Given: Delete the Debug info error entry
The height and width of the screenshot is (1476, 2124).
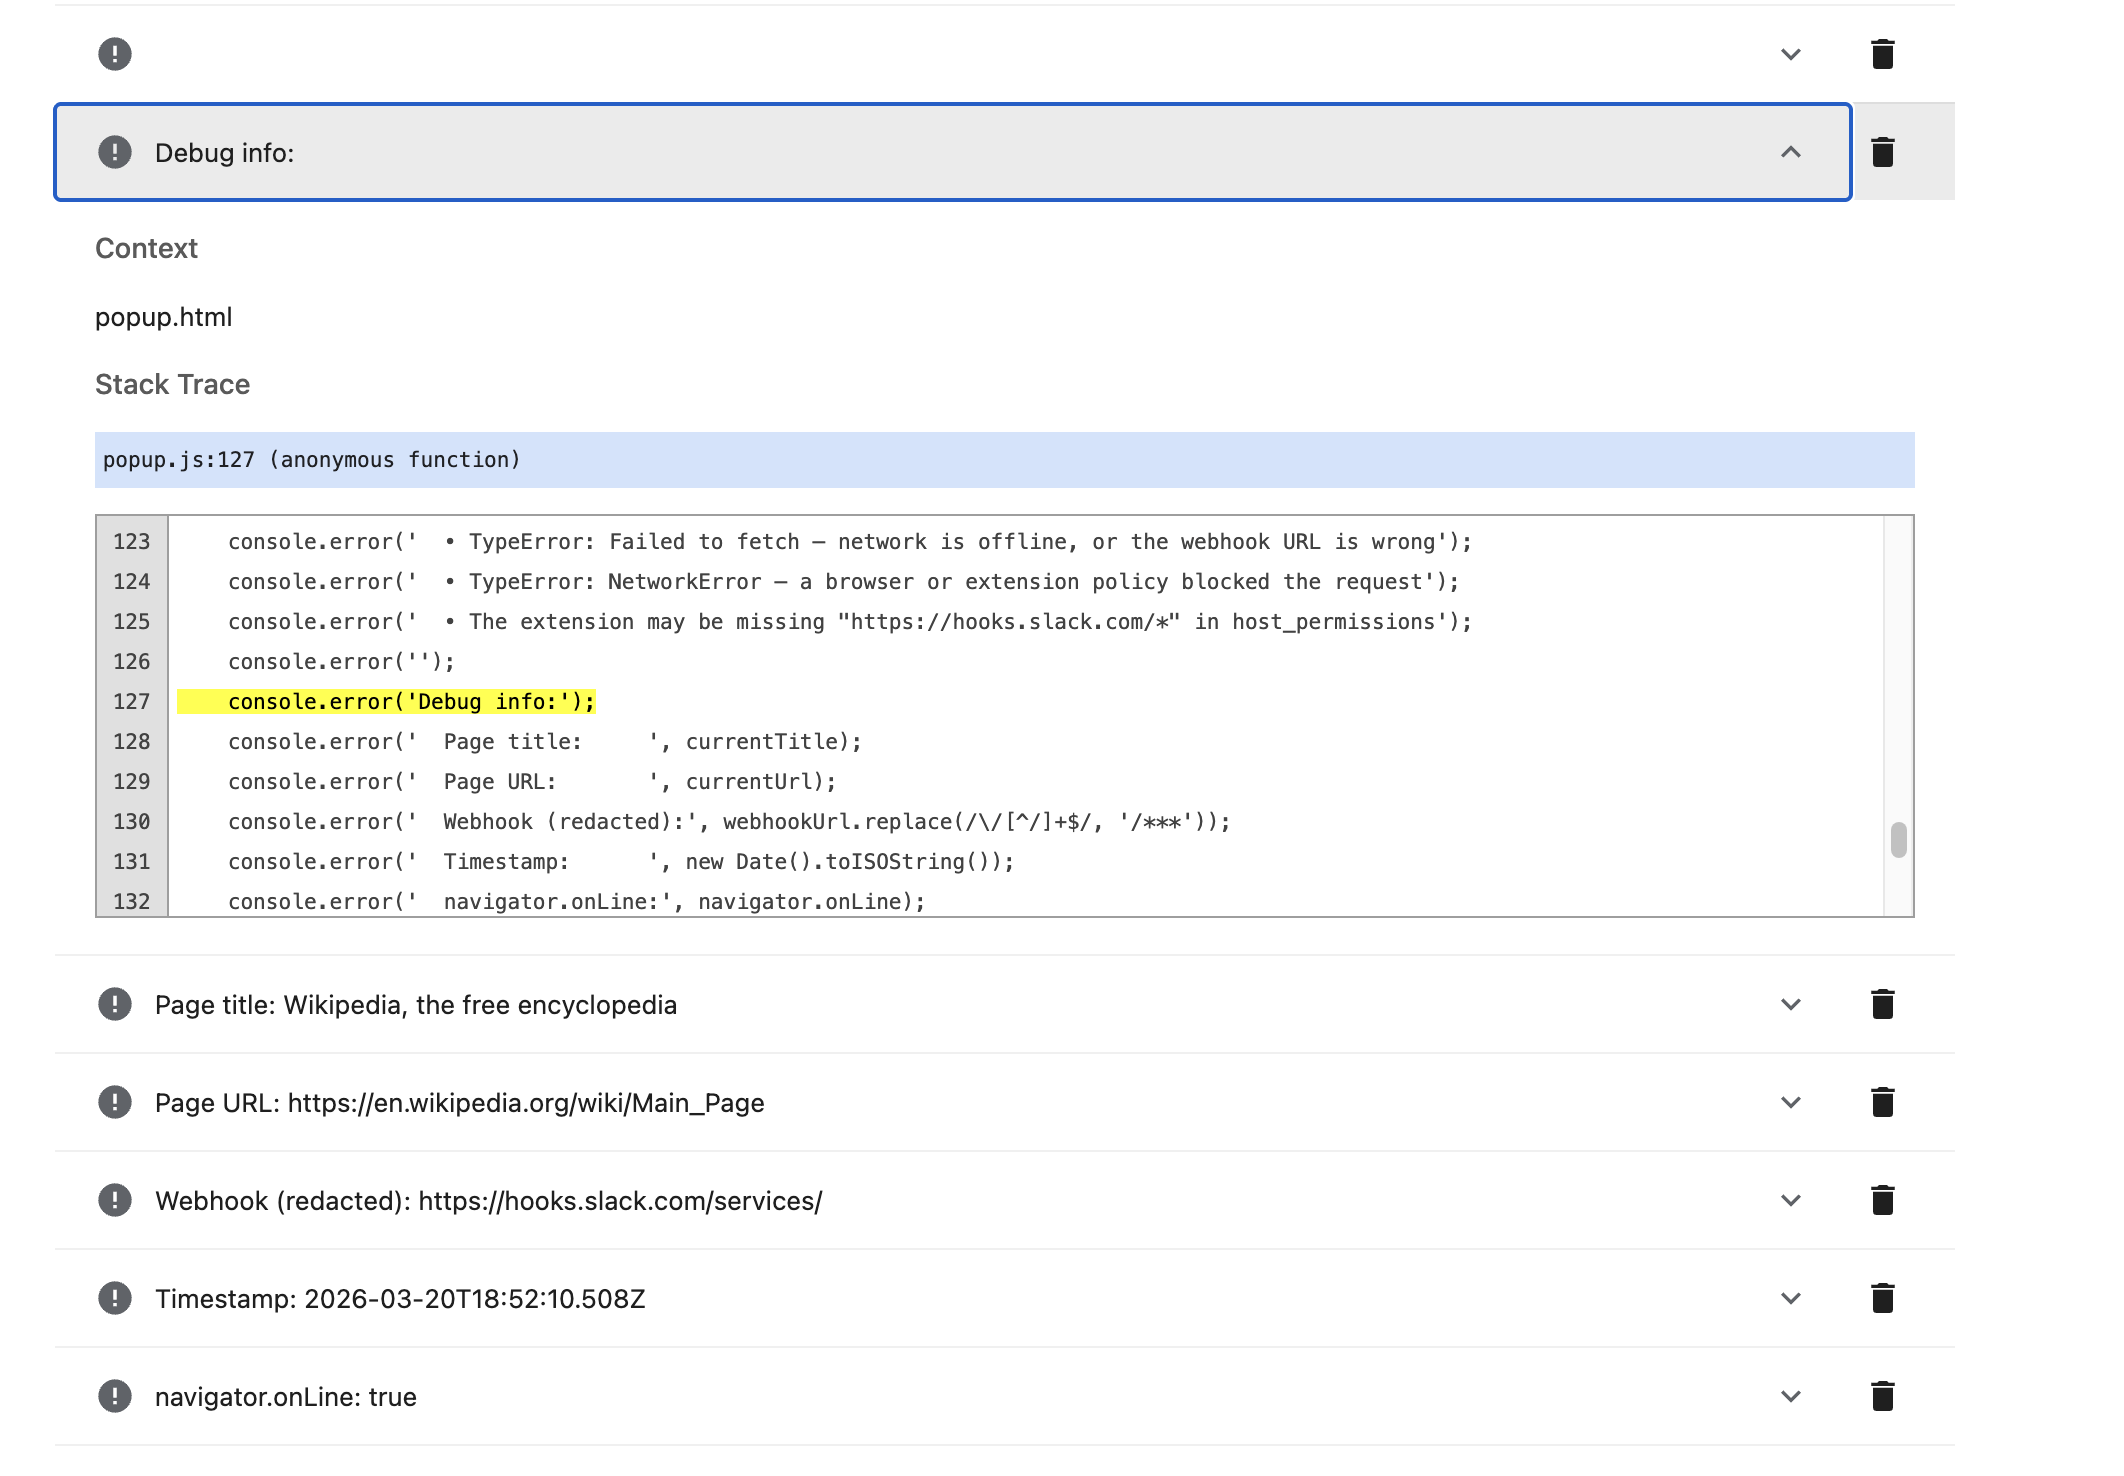Looking at the screenshot, I should click(1882, 152).
